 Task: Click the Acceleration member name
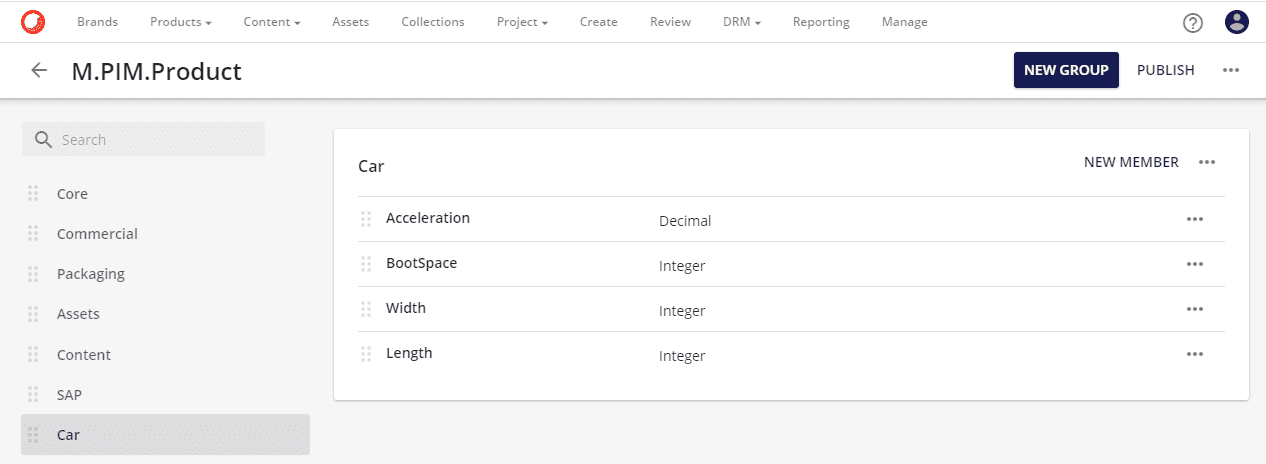[x=428, y=218]
